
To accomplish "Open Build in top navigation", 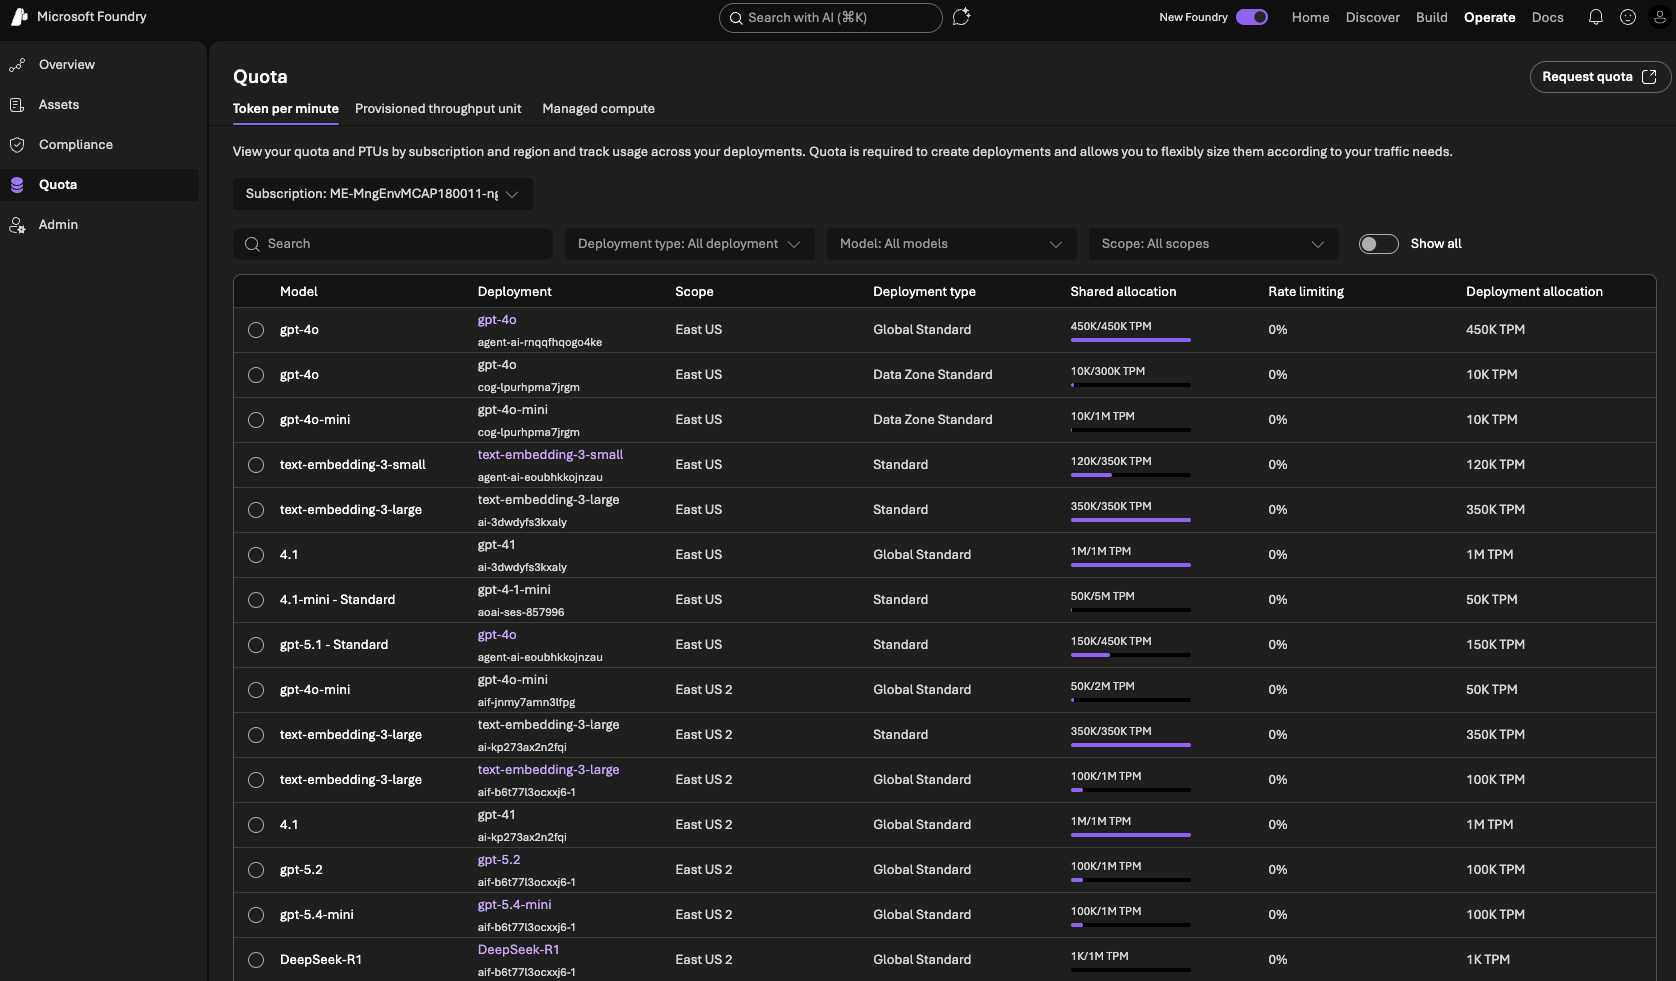I will point(1431,17).
